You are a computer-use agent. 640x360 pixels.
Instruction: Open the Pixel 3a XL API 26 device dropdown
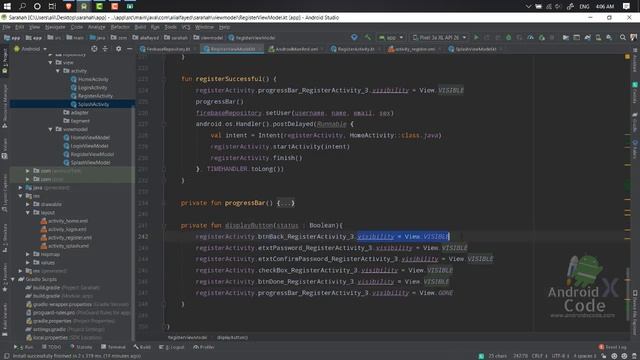click(x=439, y=38)
